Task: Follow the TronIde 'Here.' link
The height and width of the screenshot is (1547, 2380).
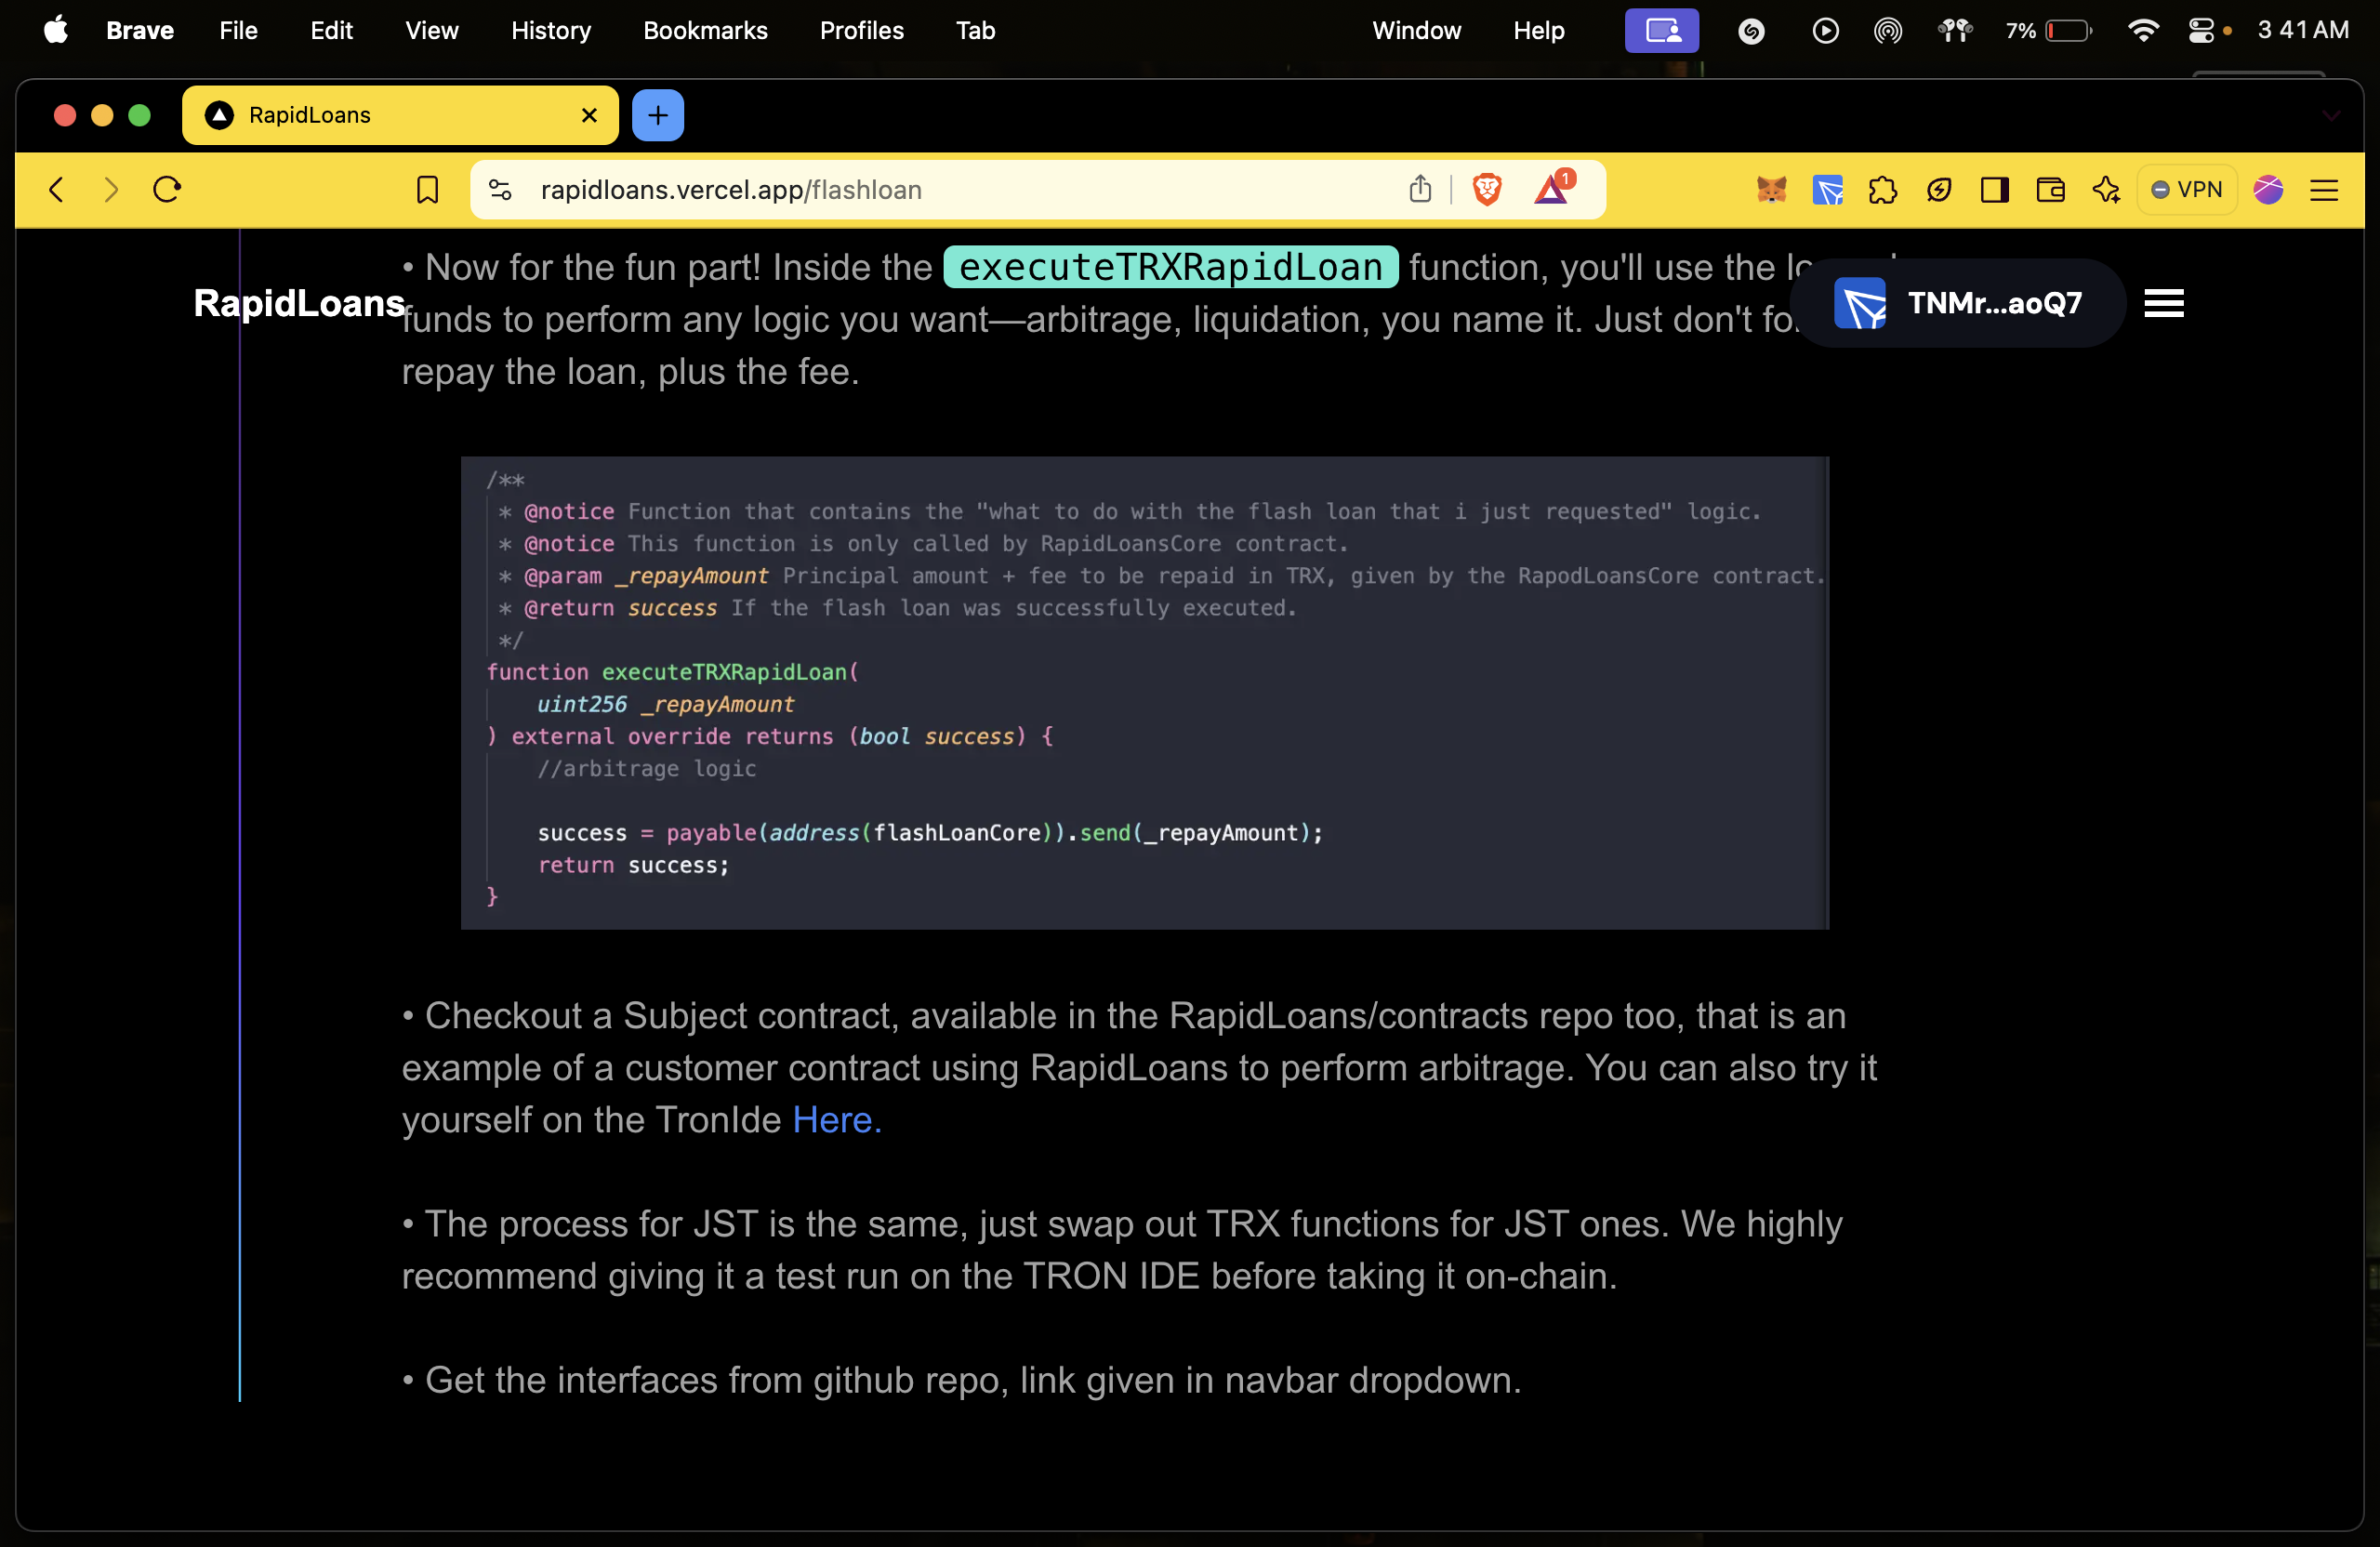Action: click(x=836, y=1120)
